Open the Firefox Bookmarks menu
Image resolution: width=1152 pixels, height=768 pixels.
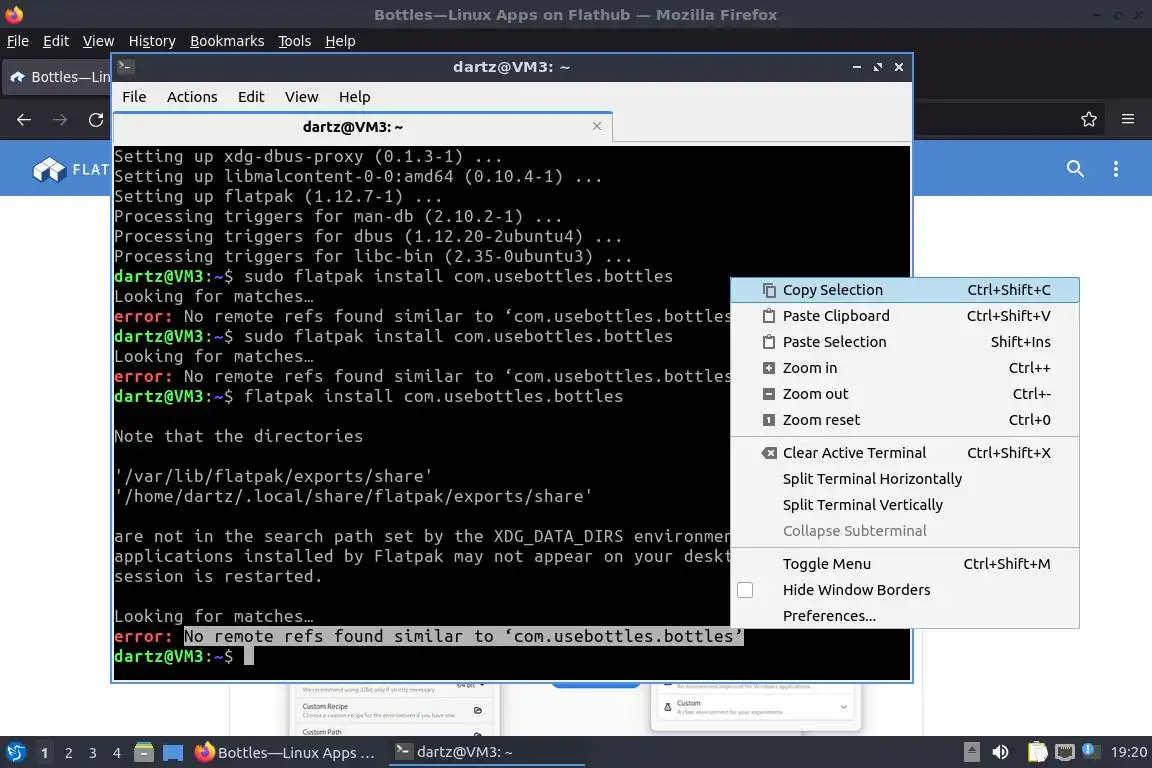(x=227, y=41)
